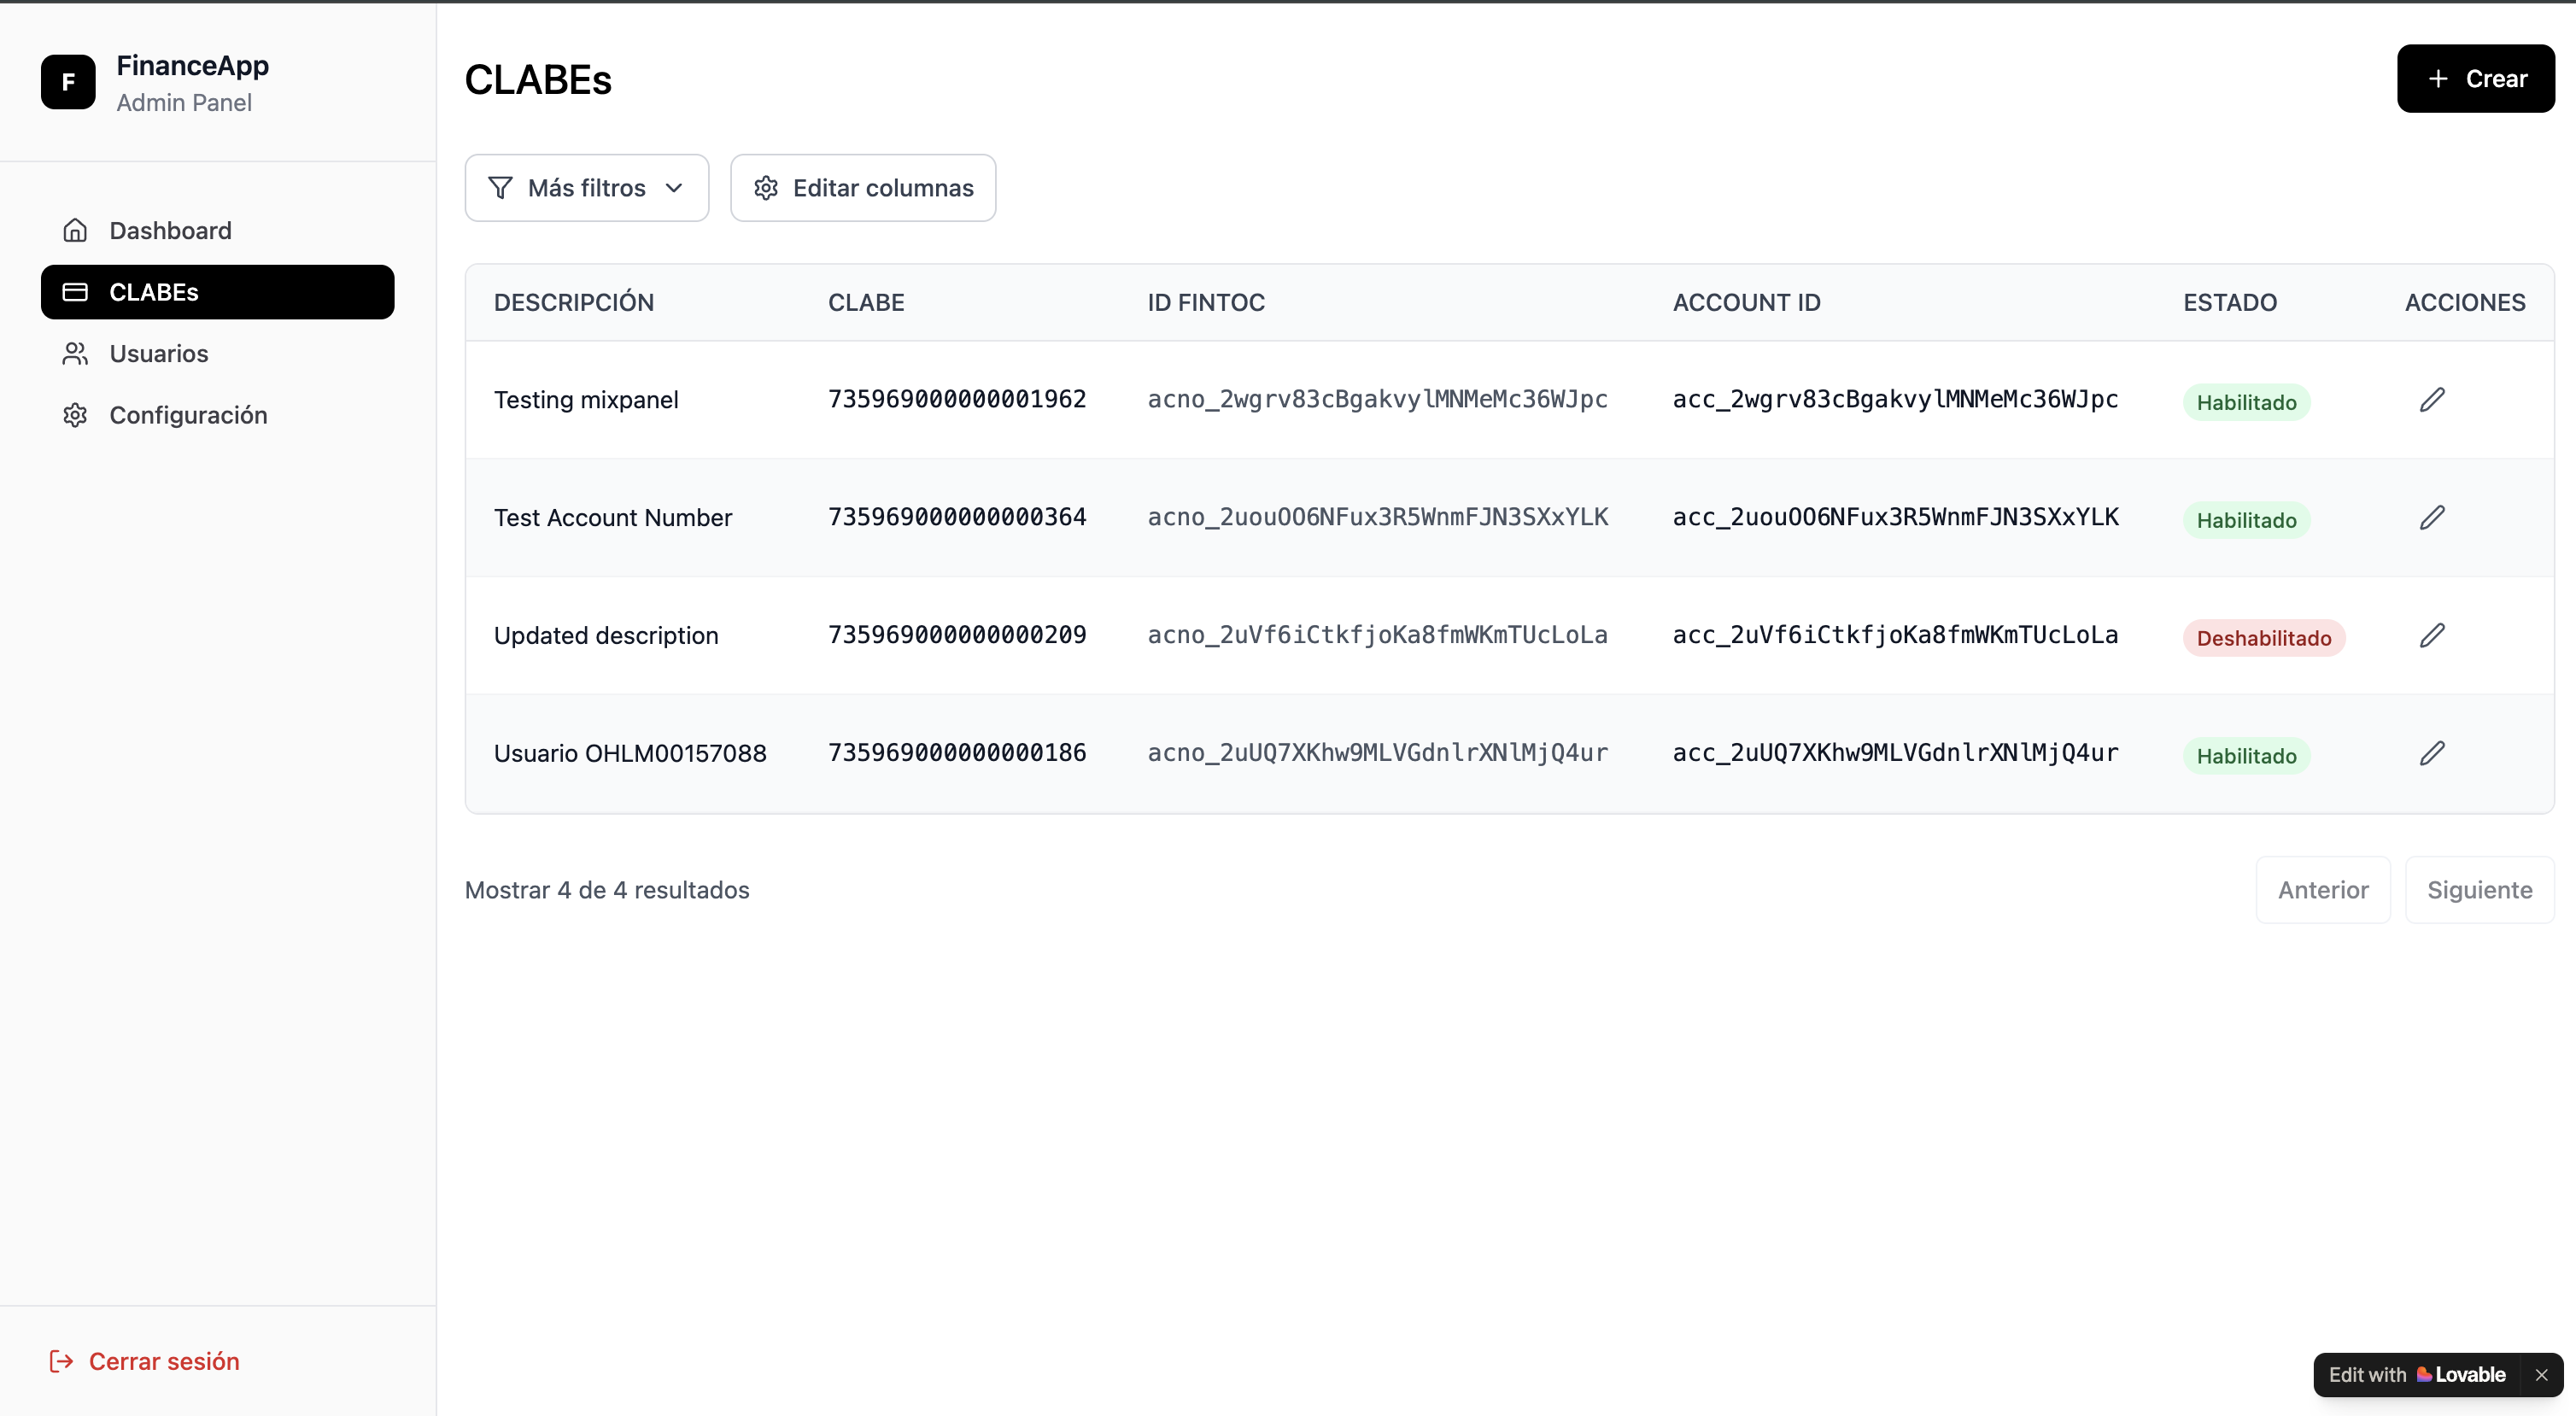Image resolution: width=2576 pixels, height=1416 pixels.
Task: Click the ESTADO column header
Action: [2229, 303]
